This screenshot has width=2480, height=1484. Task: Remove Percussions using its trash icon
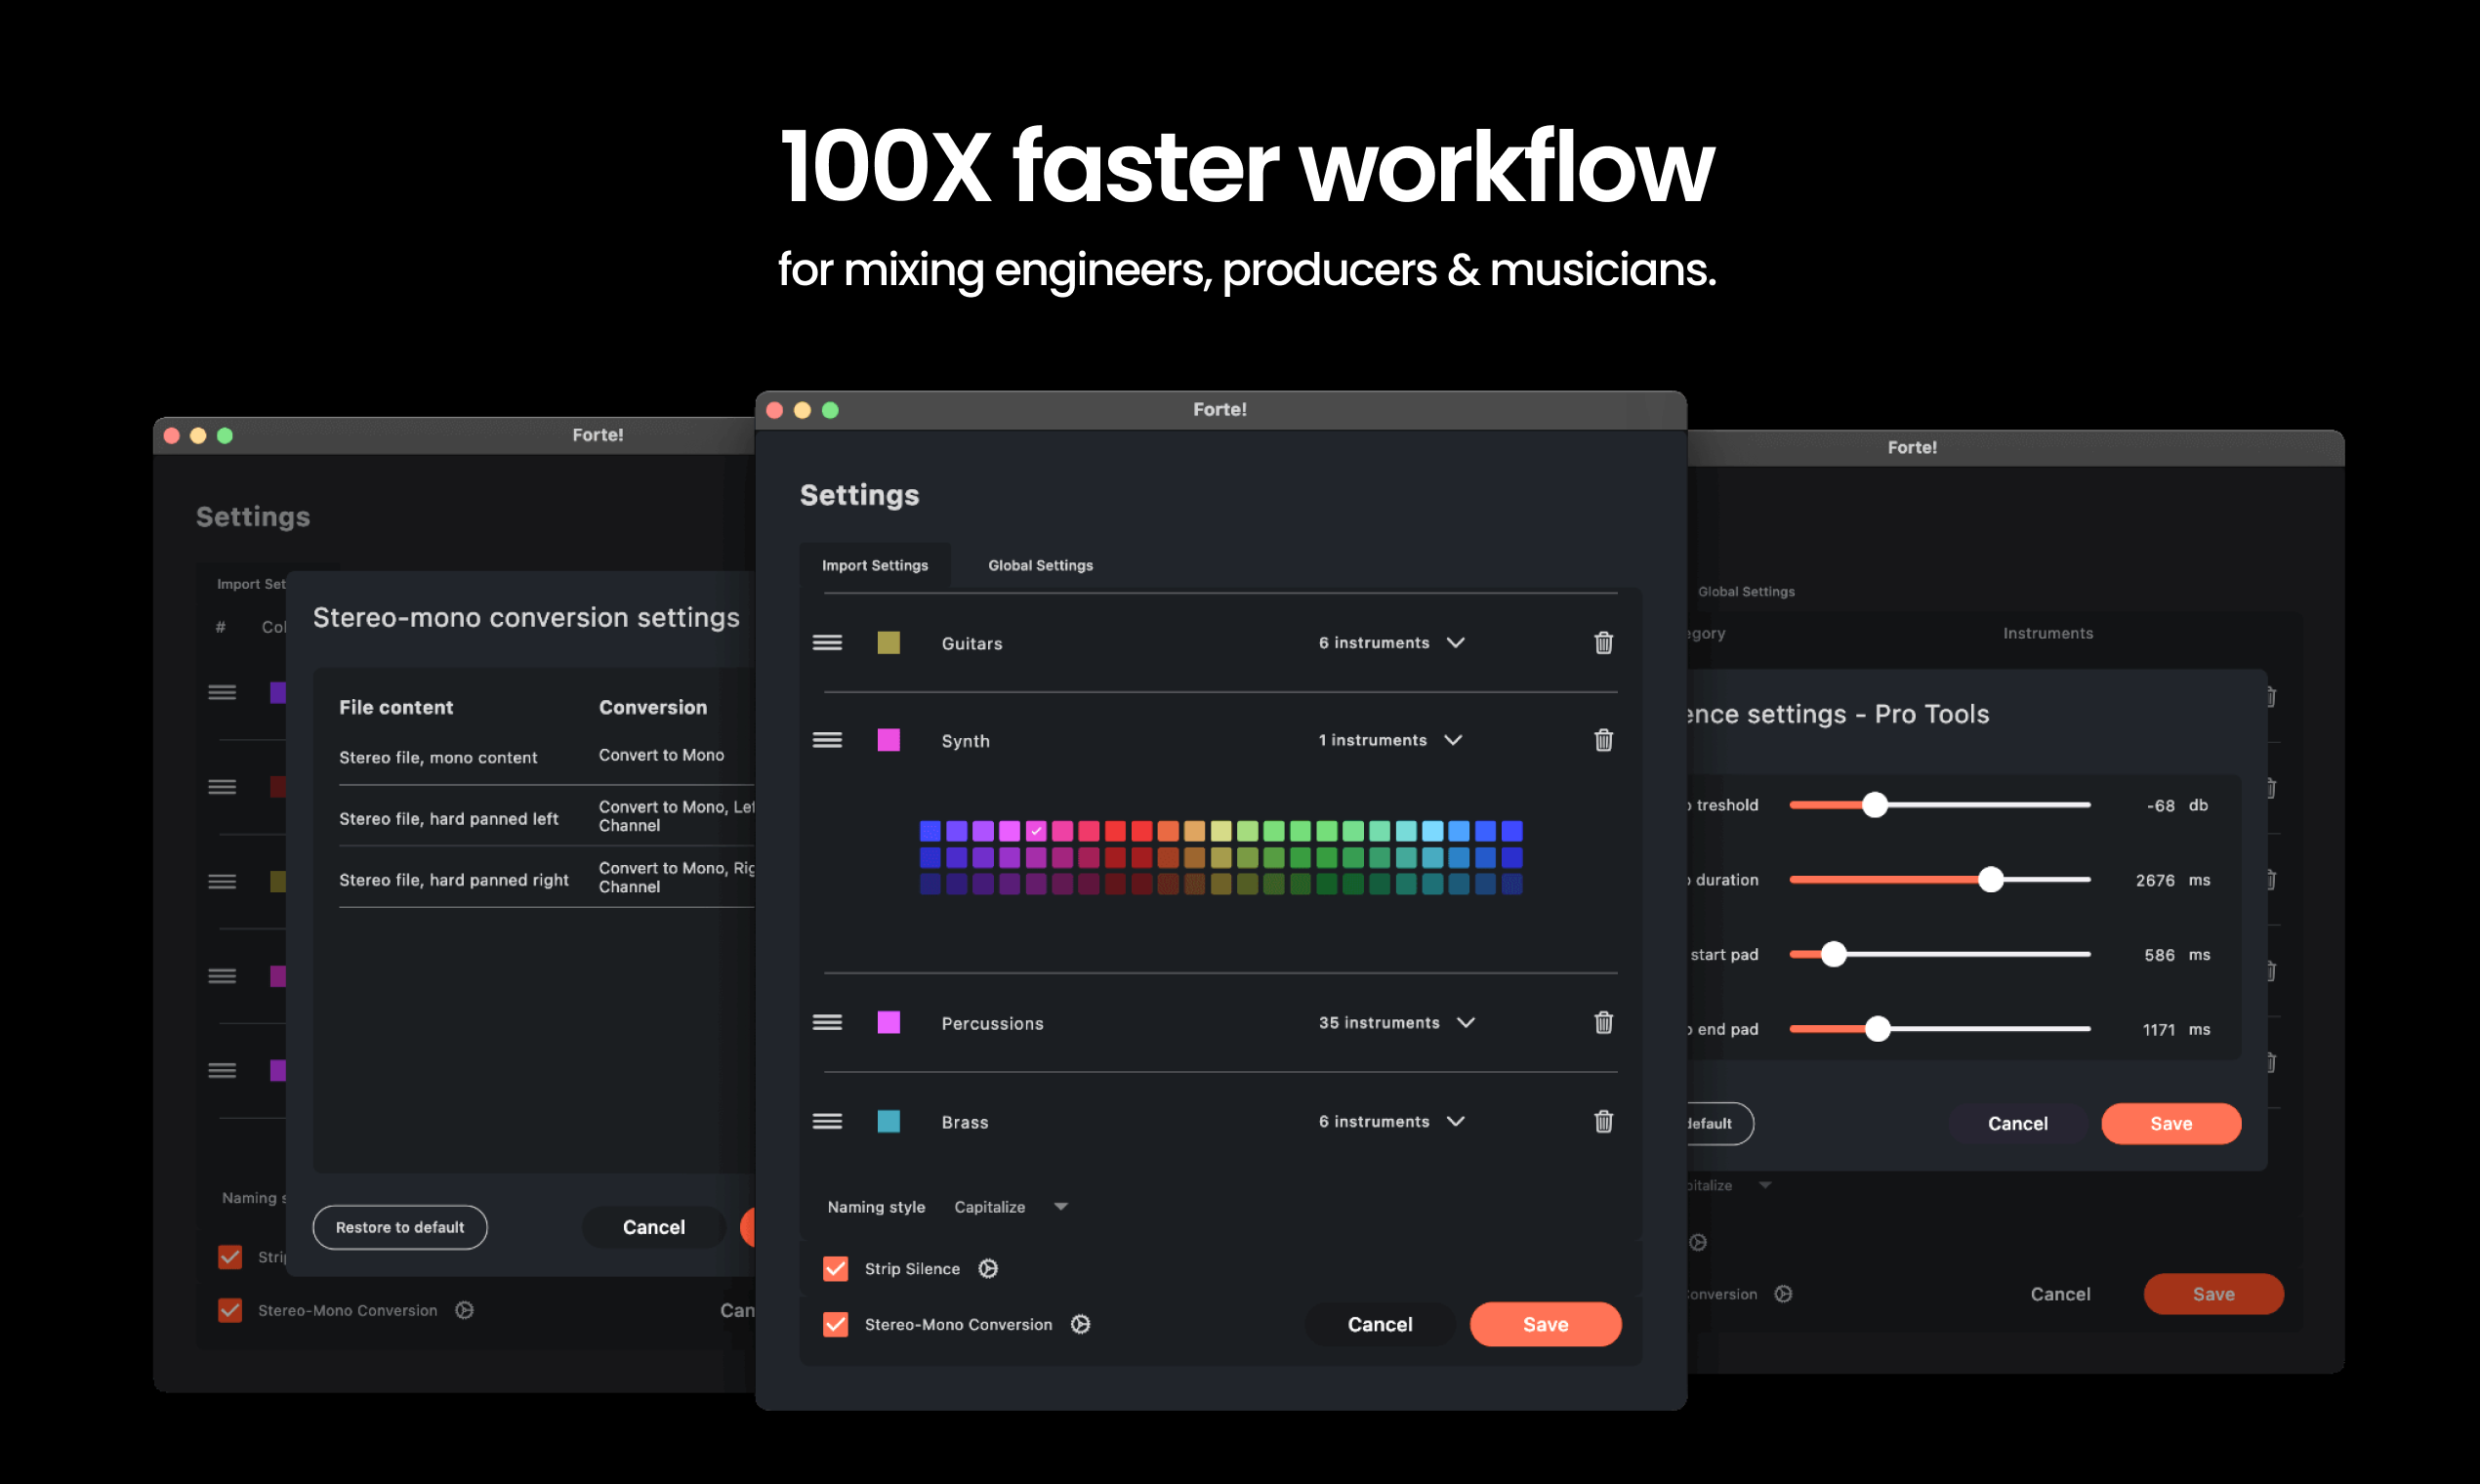click(x=1603, y=1022)
